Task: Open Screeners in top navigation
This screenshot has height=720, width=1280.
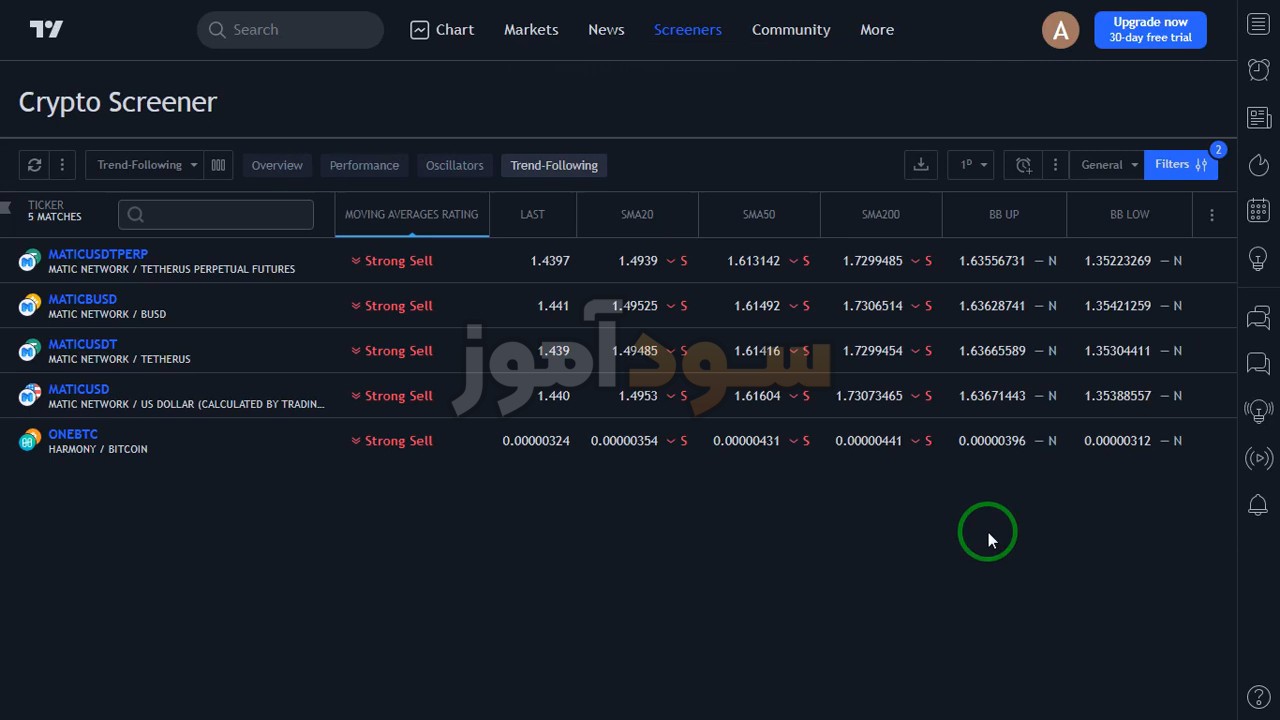Action: [x=688, y=30]
